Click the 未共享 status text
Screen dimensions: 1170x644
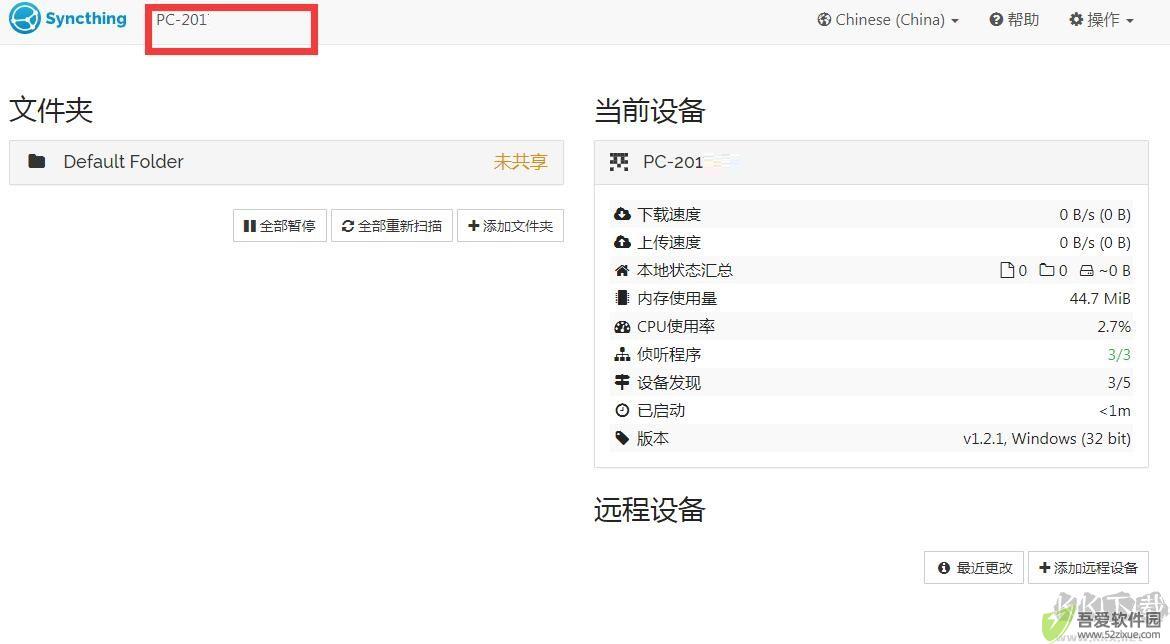(x=520, y=162)
